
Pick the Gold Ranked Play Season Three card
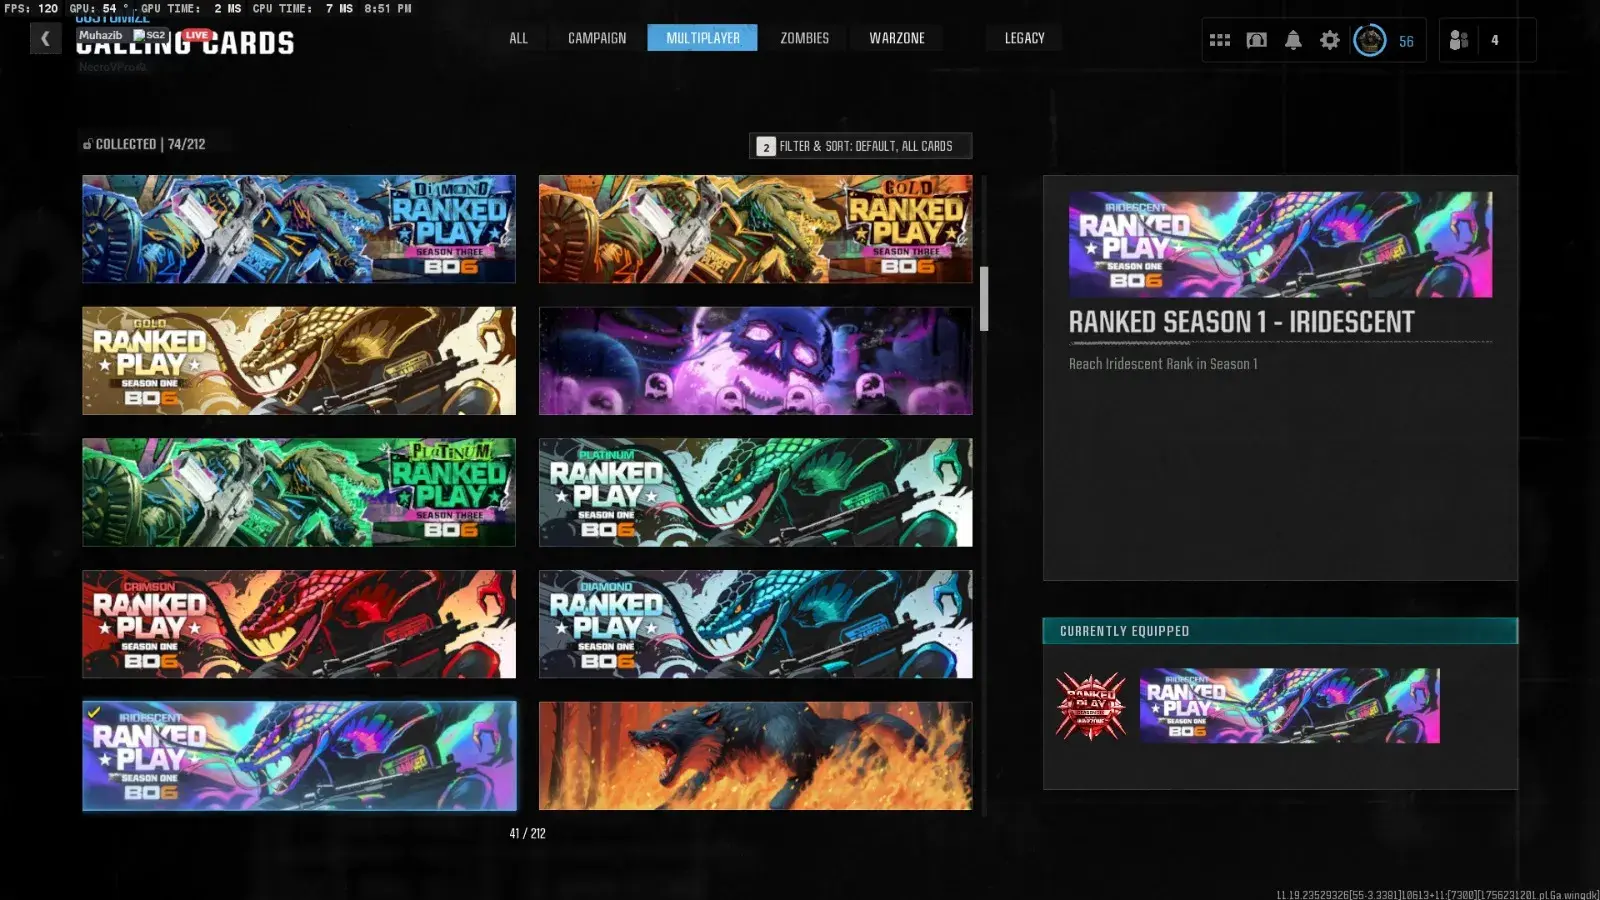[755, 229]
